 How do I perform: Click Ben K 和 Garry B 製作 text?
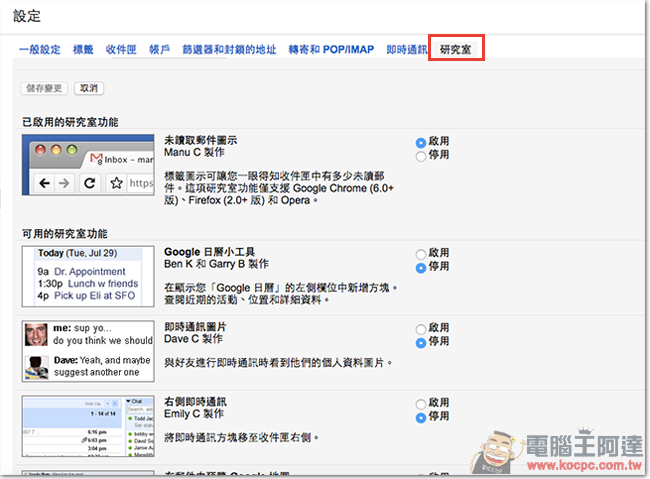coord(216,264)
